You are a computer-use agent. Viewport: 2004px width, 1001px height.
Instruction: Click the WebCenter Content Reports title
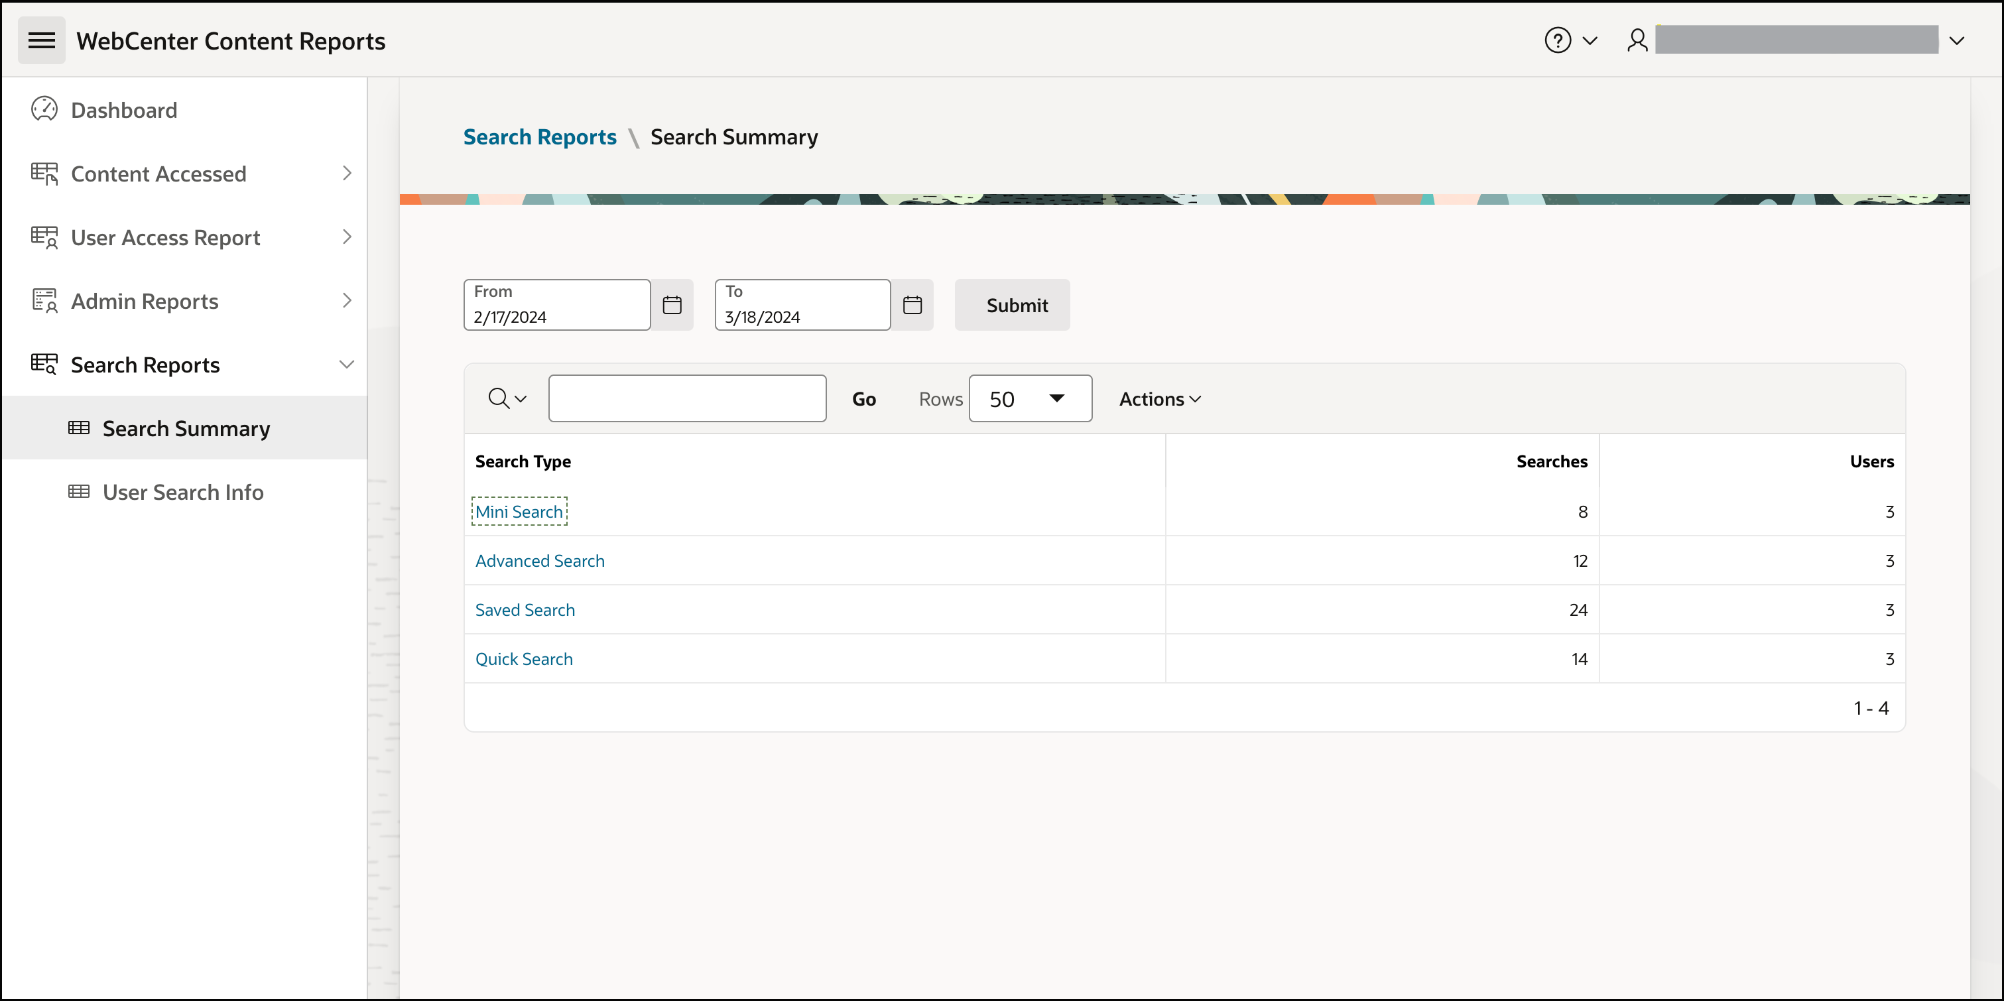coord(231,41)
